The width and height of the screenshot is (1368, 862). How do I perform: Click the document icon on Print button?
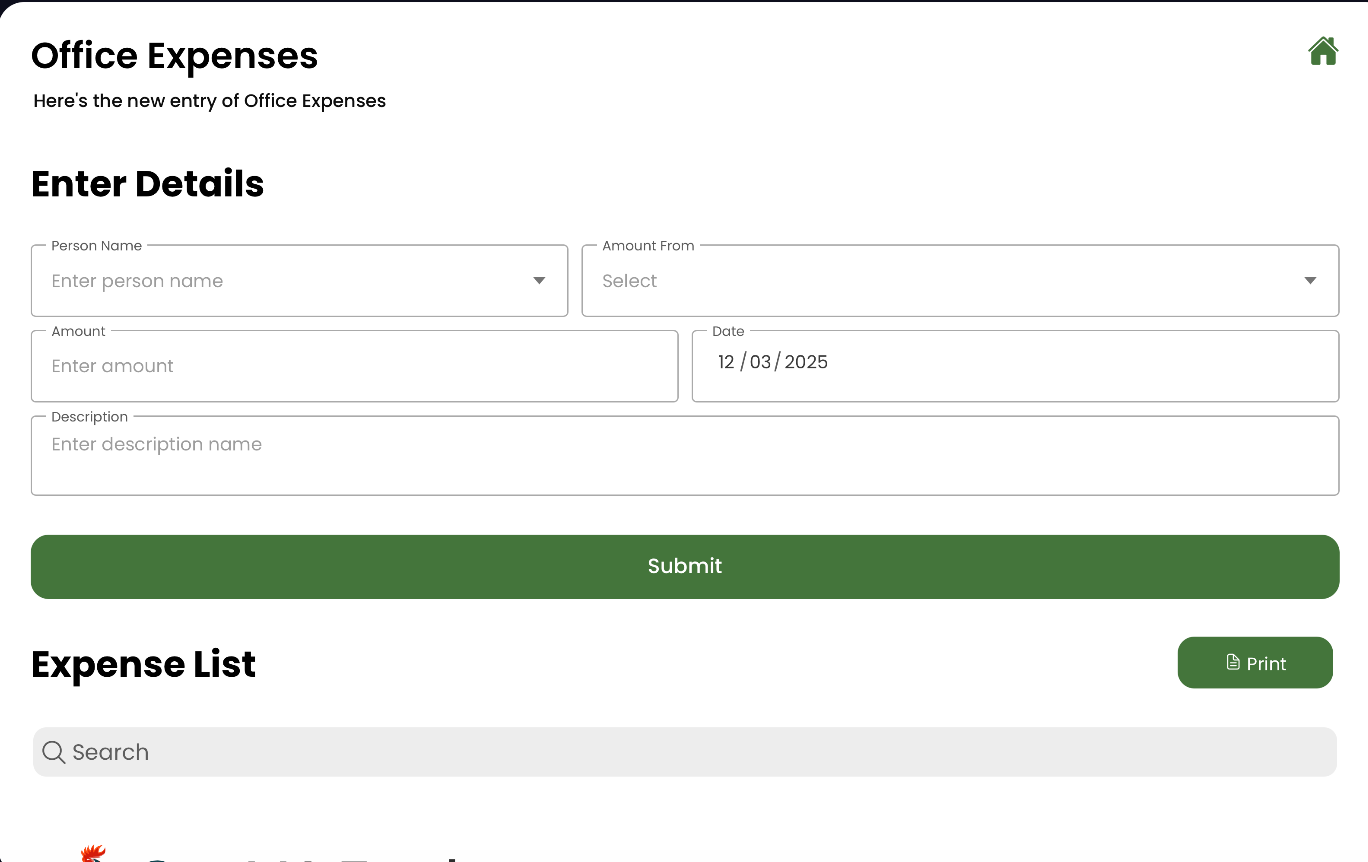(x=1232, y=663)
